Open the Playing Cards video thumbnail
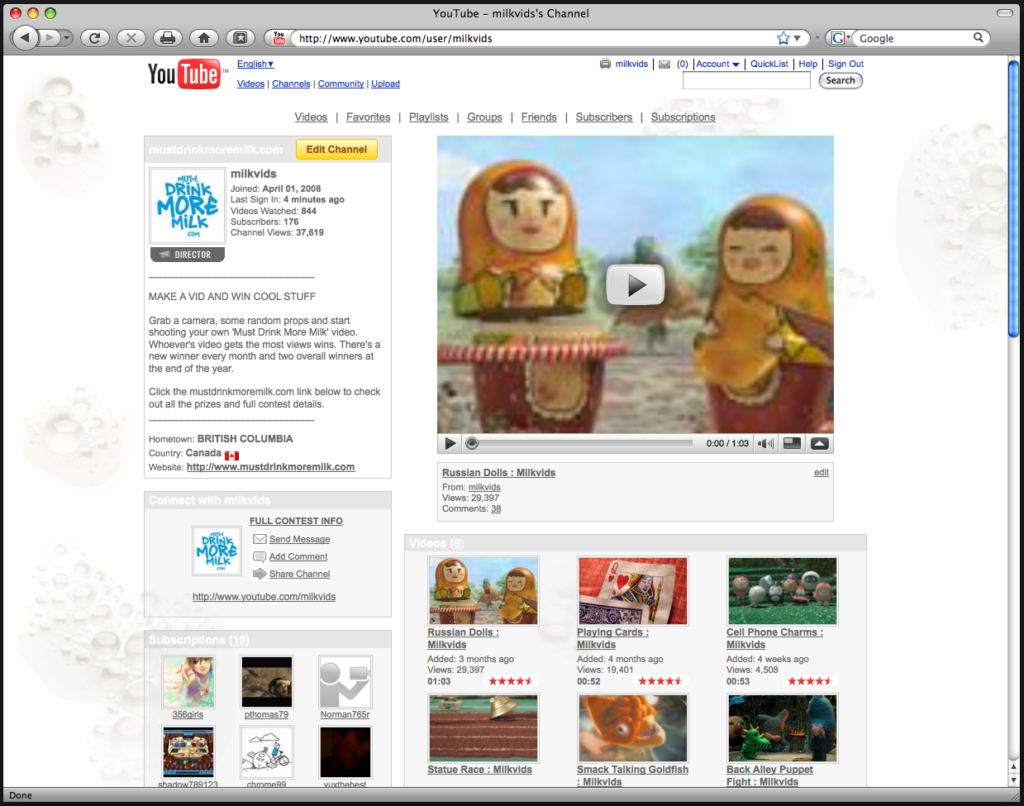 click(x=633, y=590)
